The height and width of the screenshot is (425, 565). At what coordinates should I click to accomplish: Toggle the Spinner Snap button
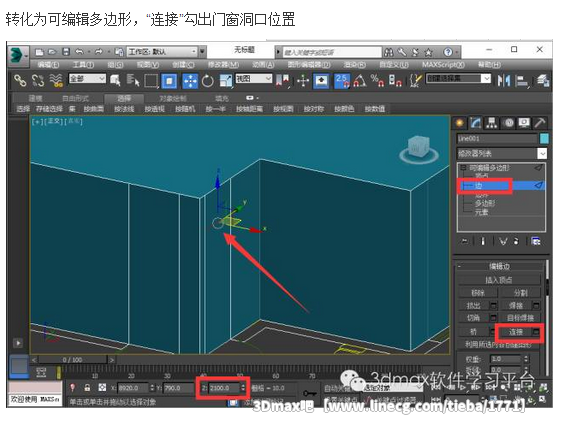pos(395,81)
